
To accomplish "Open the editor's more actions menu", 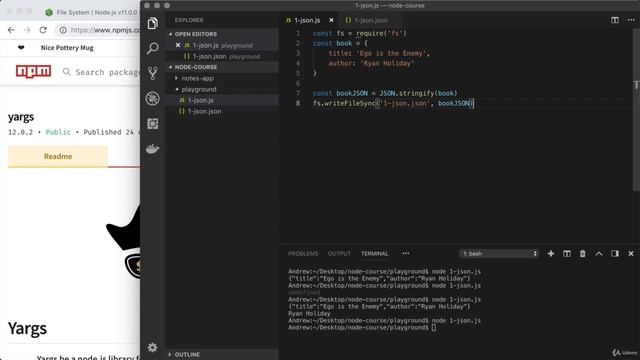I will tap(631, 20).
